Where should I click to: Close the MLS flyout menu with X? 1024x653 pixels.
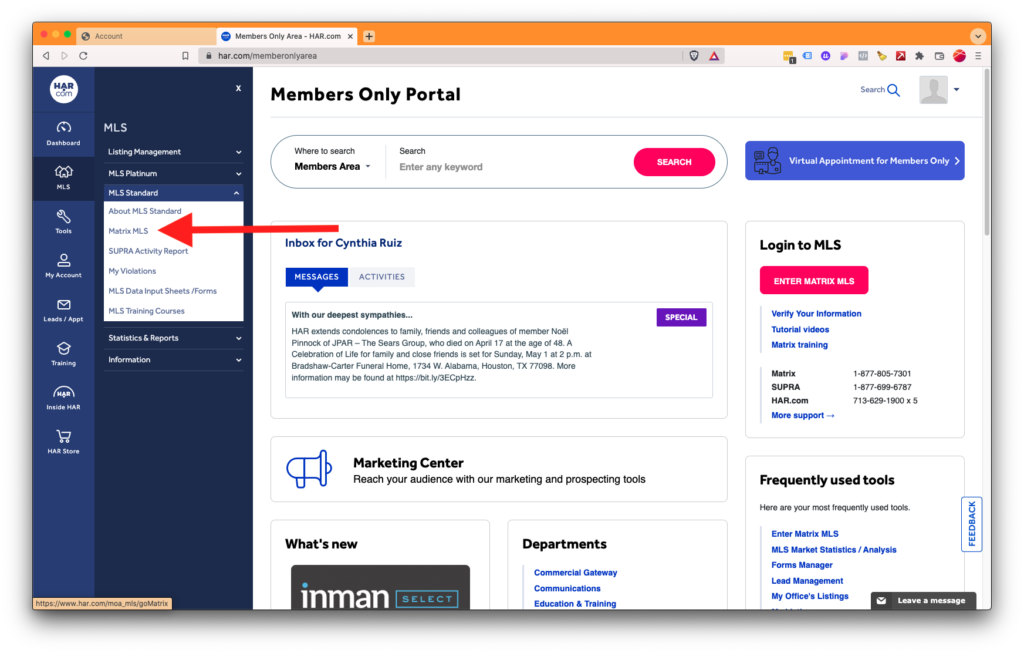pos(238,88)
